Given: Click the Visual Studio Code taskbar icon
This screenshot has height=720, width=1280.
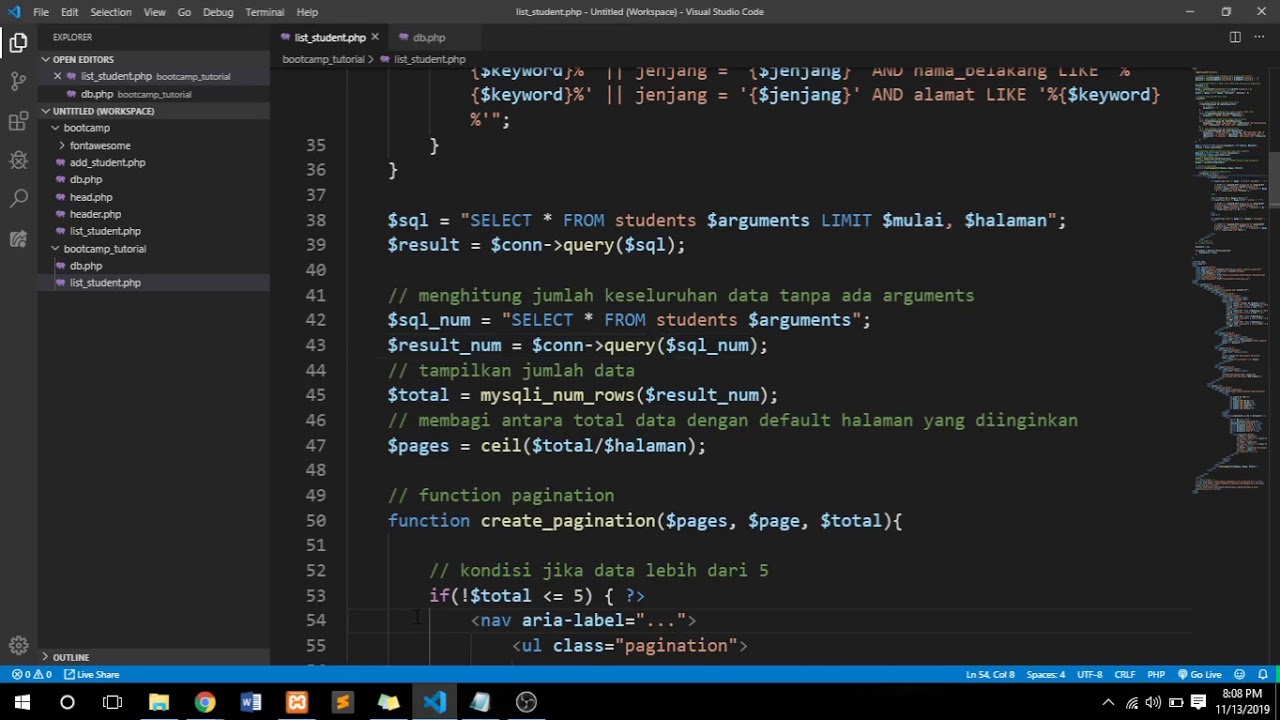Looking at the screenshot, I should pos(434,702).
